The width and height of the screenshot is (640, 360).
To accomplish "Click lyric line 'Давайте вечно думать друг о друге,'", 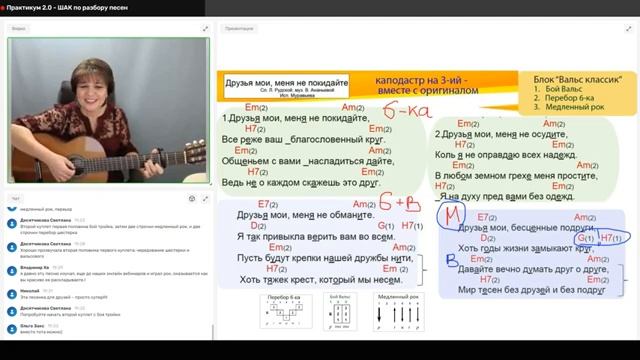I will 533,269.
